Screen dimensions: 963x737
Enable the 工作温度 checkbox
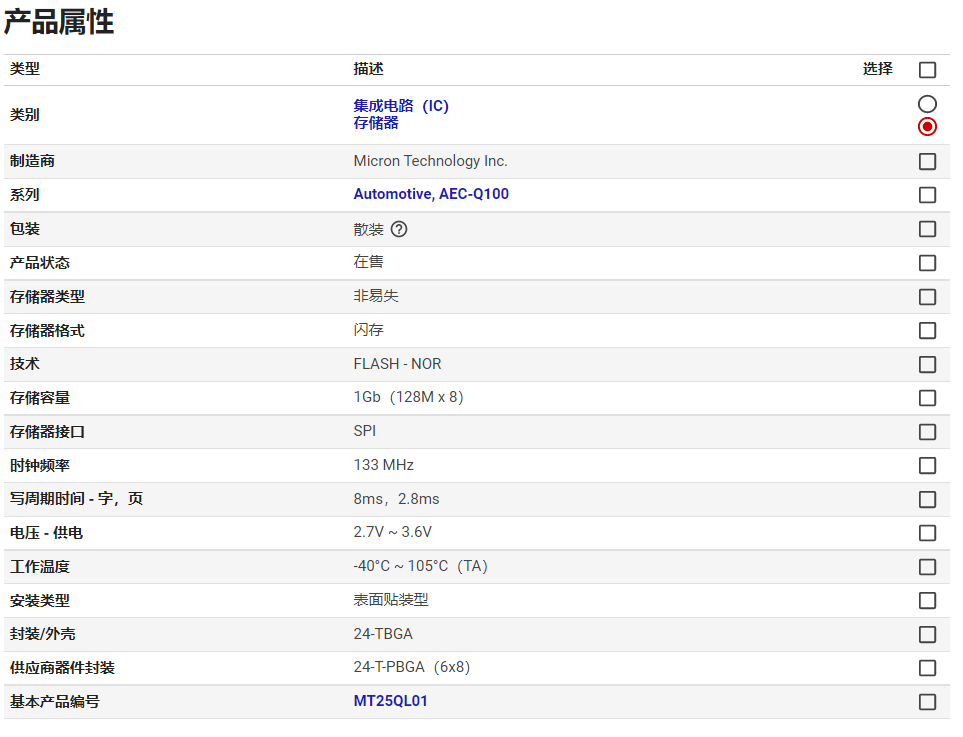pos(927,567)
